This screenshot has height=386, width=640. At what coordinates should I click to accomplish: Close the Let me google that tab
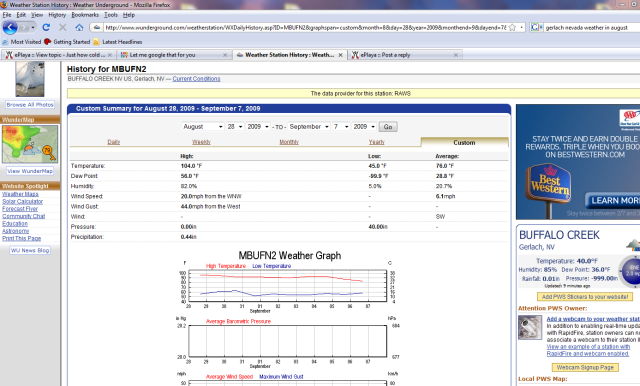[x=225, y=55]
